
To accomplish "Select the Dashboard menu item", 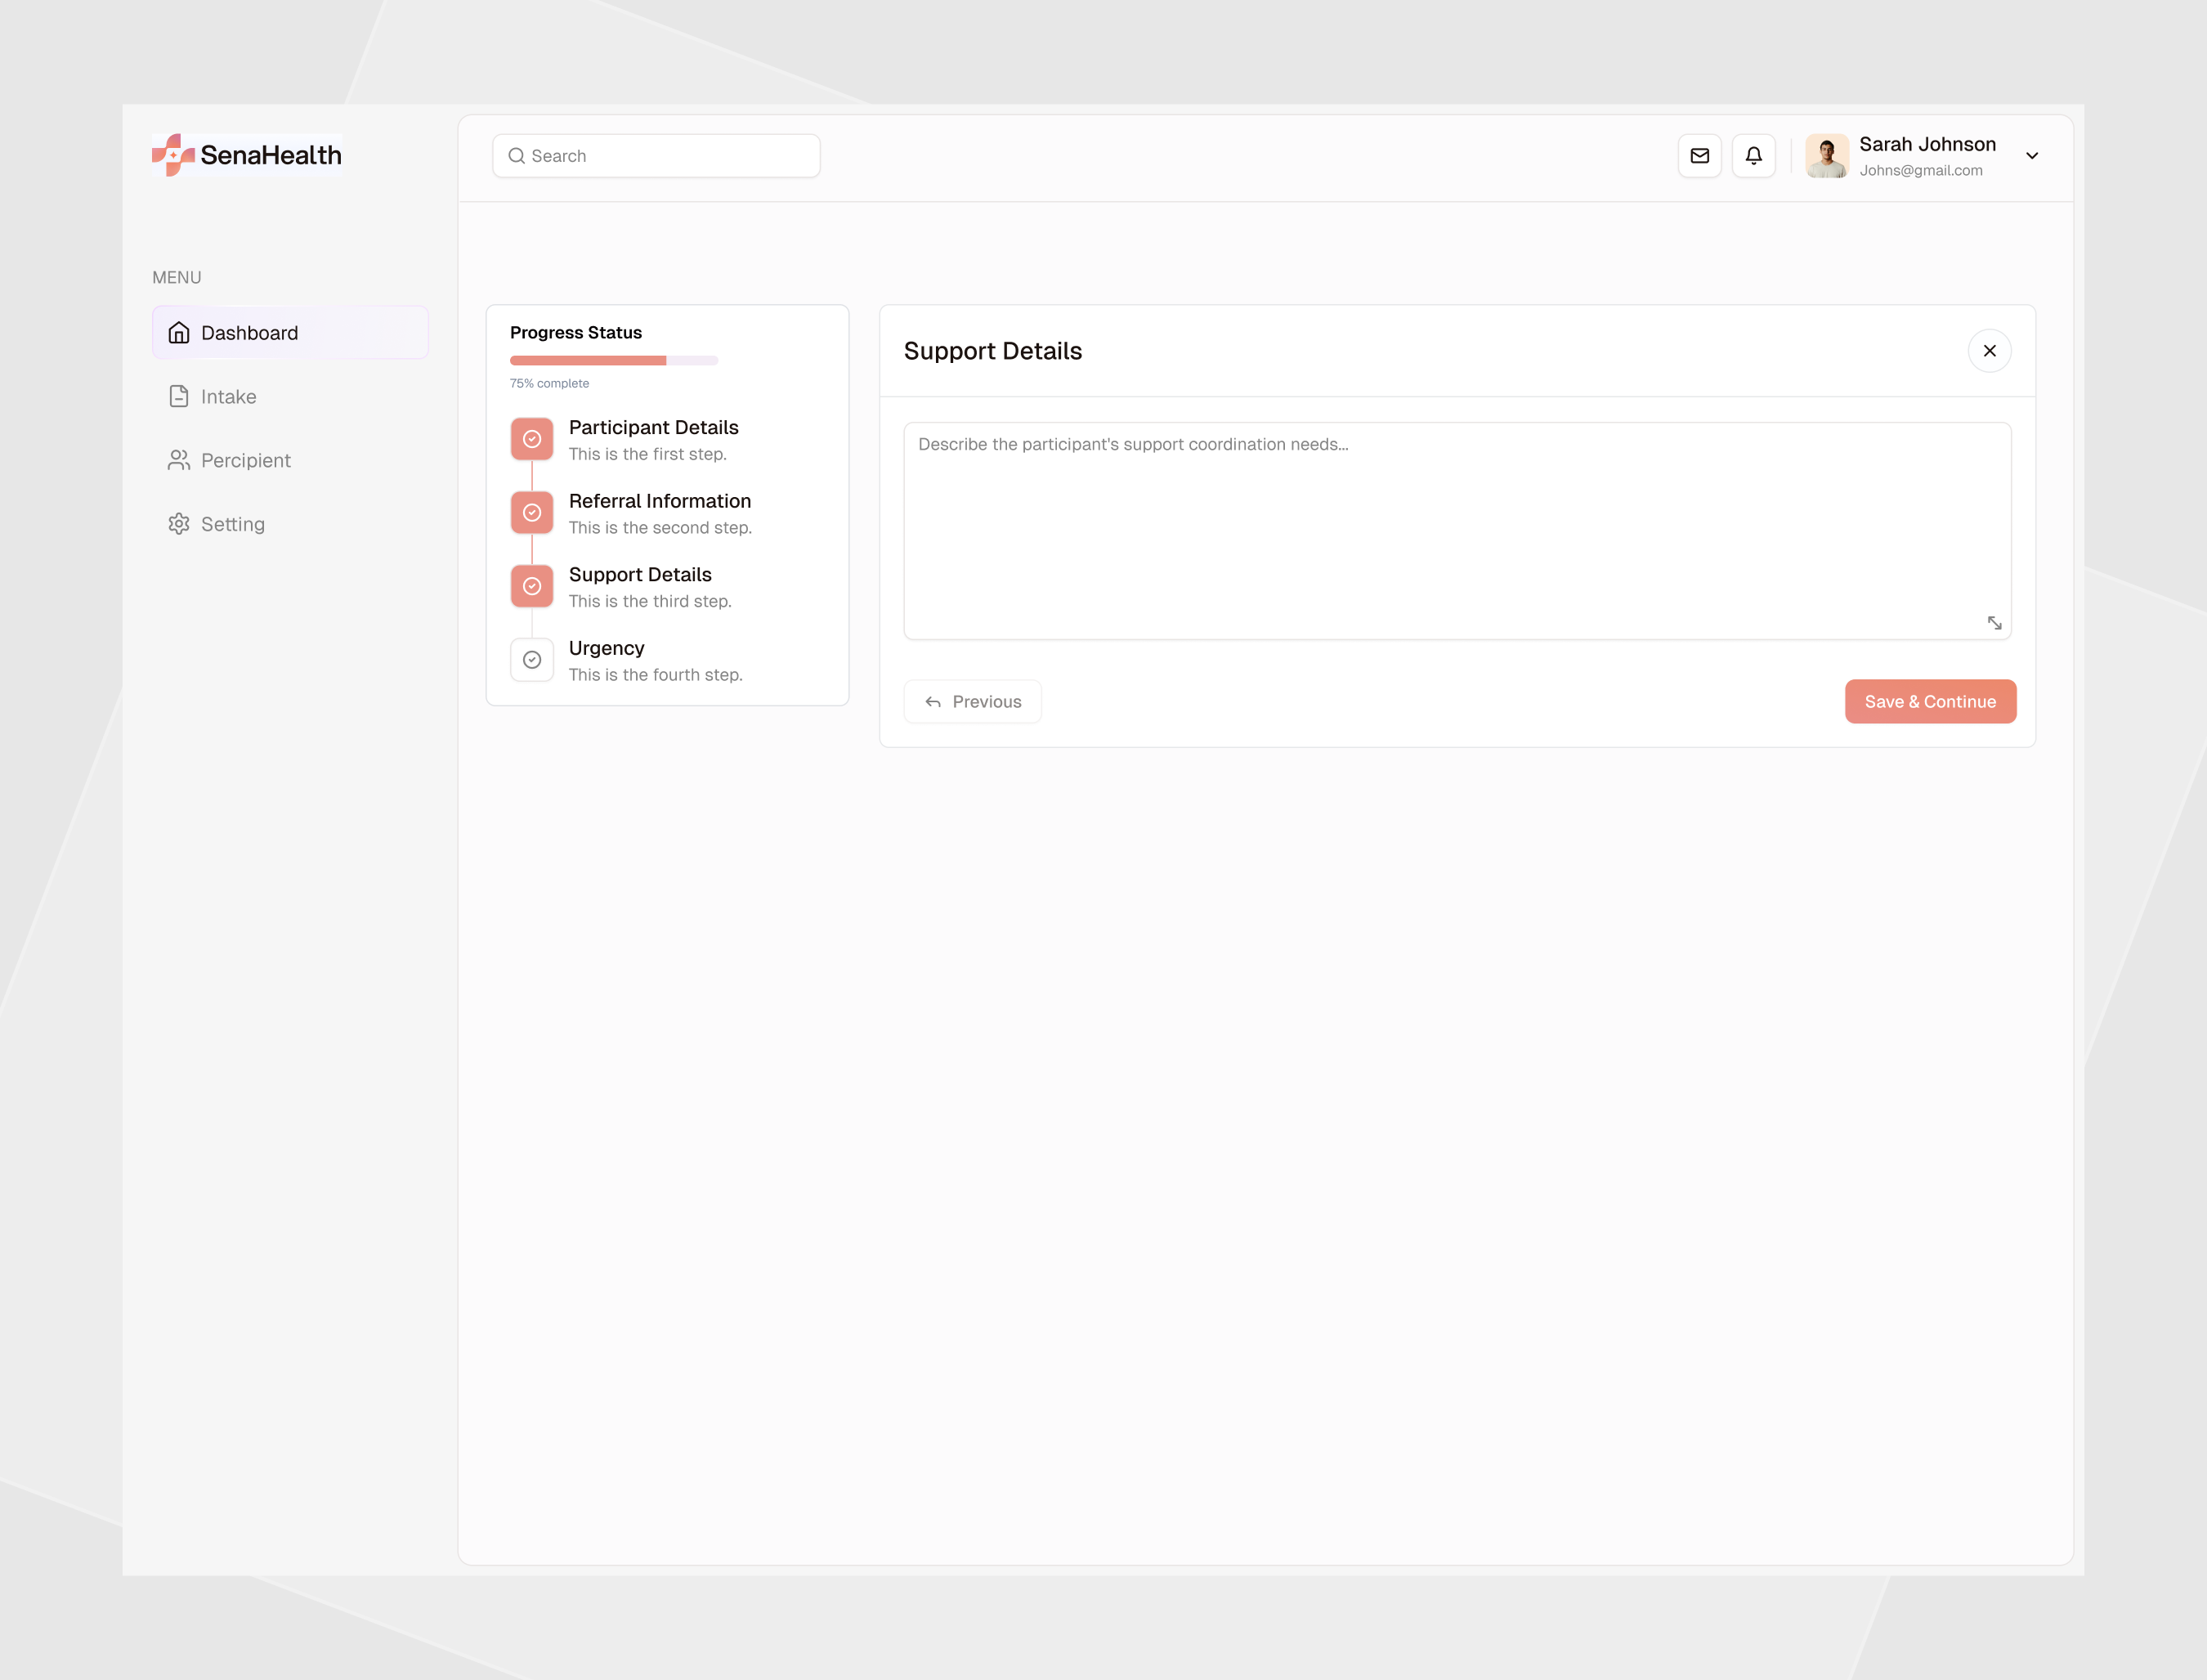I will 249,332.
